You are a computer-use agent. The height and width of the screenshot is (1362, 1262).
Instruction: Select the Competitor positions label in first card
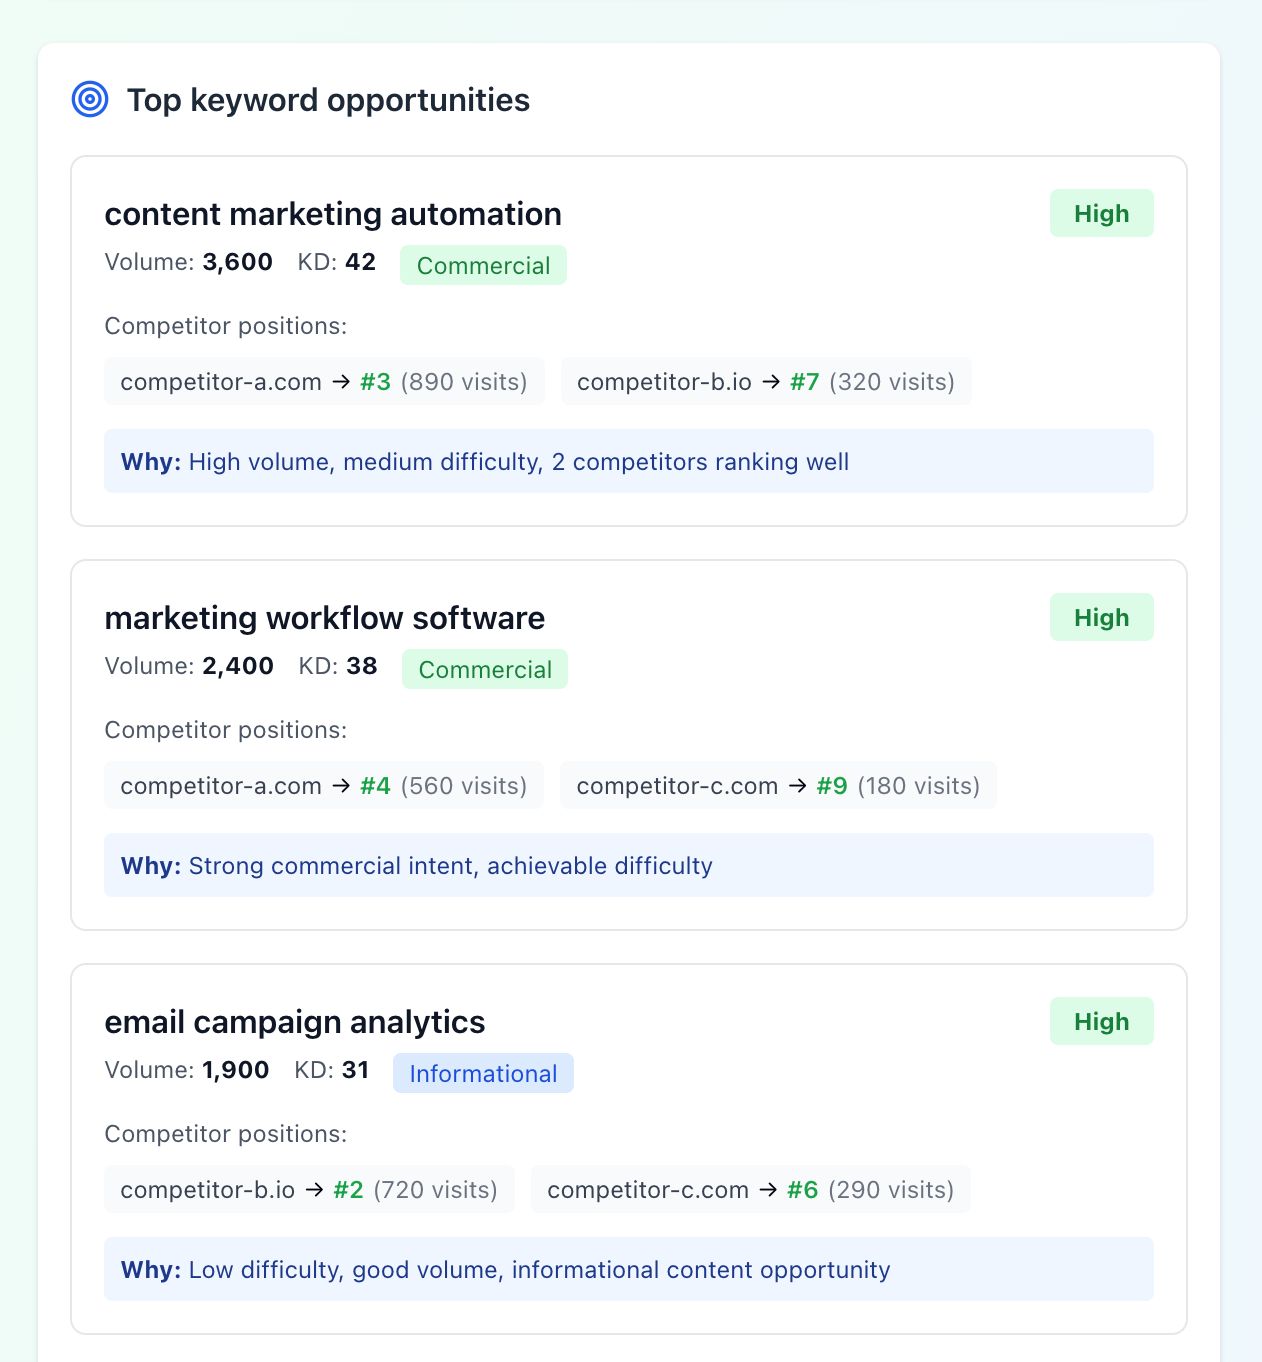coord(226,326)
